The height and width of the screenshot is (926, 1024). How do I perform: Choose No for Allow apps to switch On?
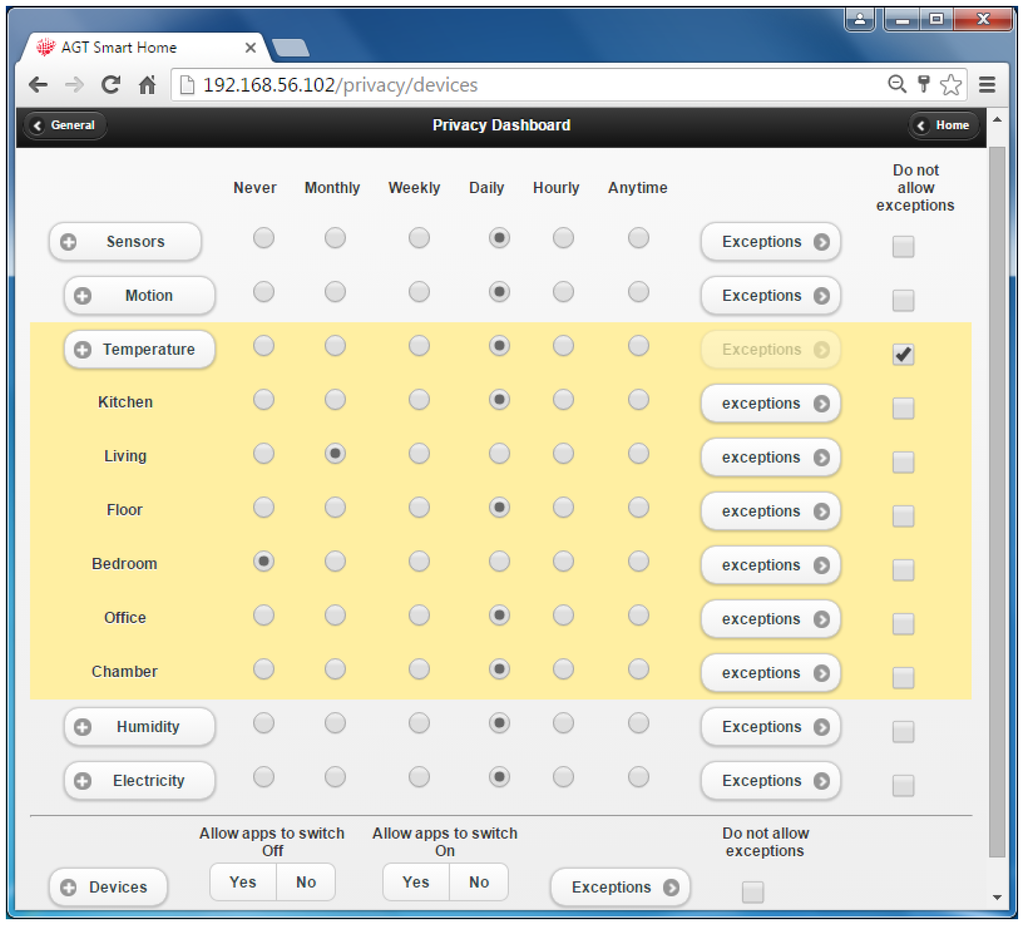[x=479, y=882]
